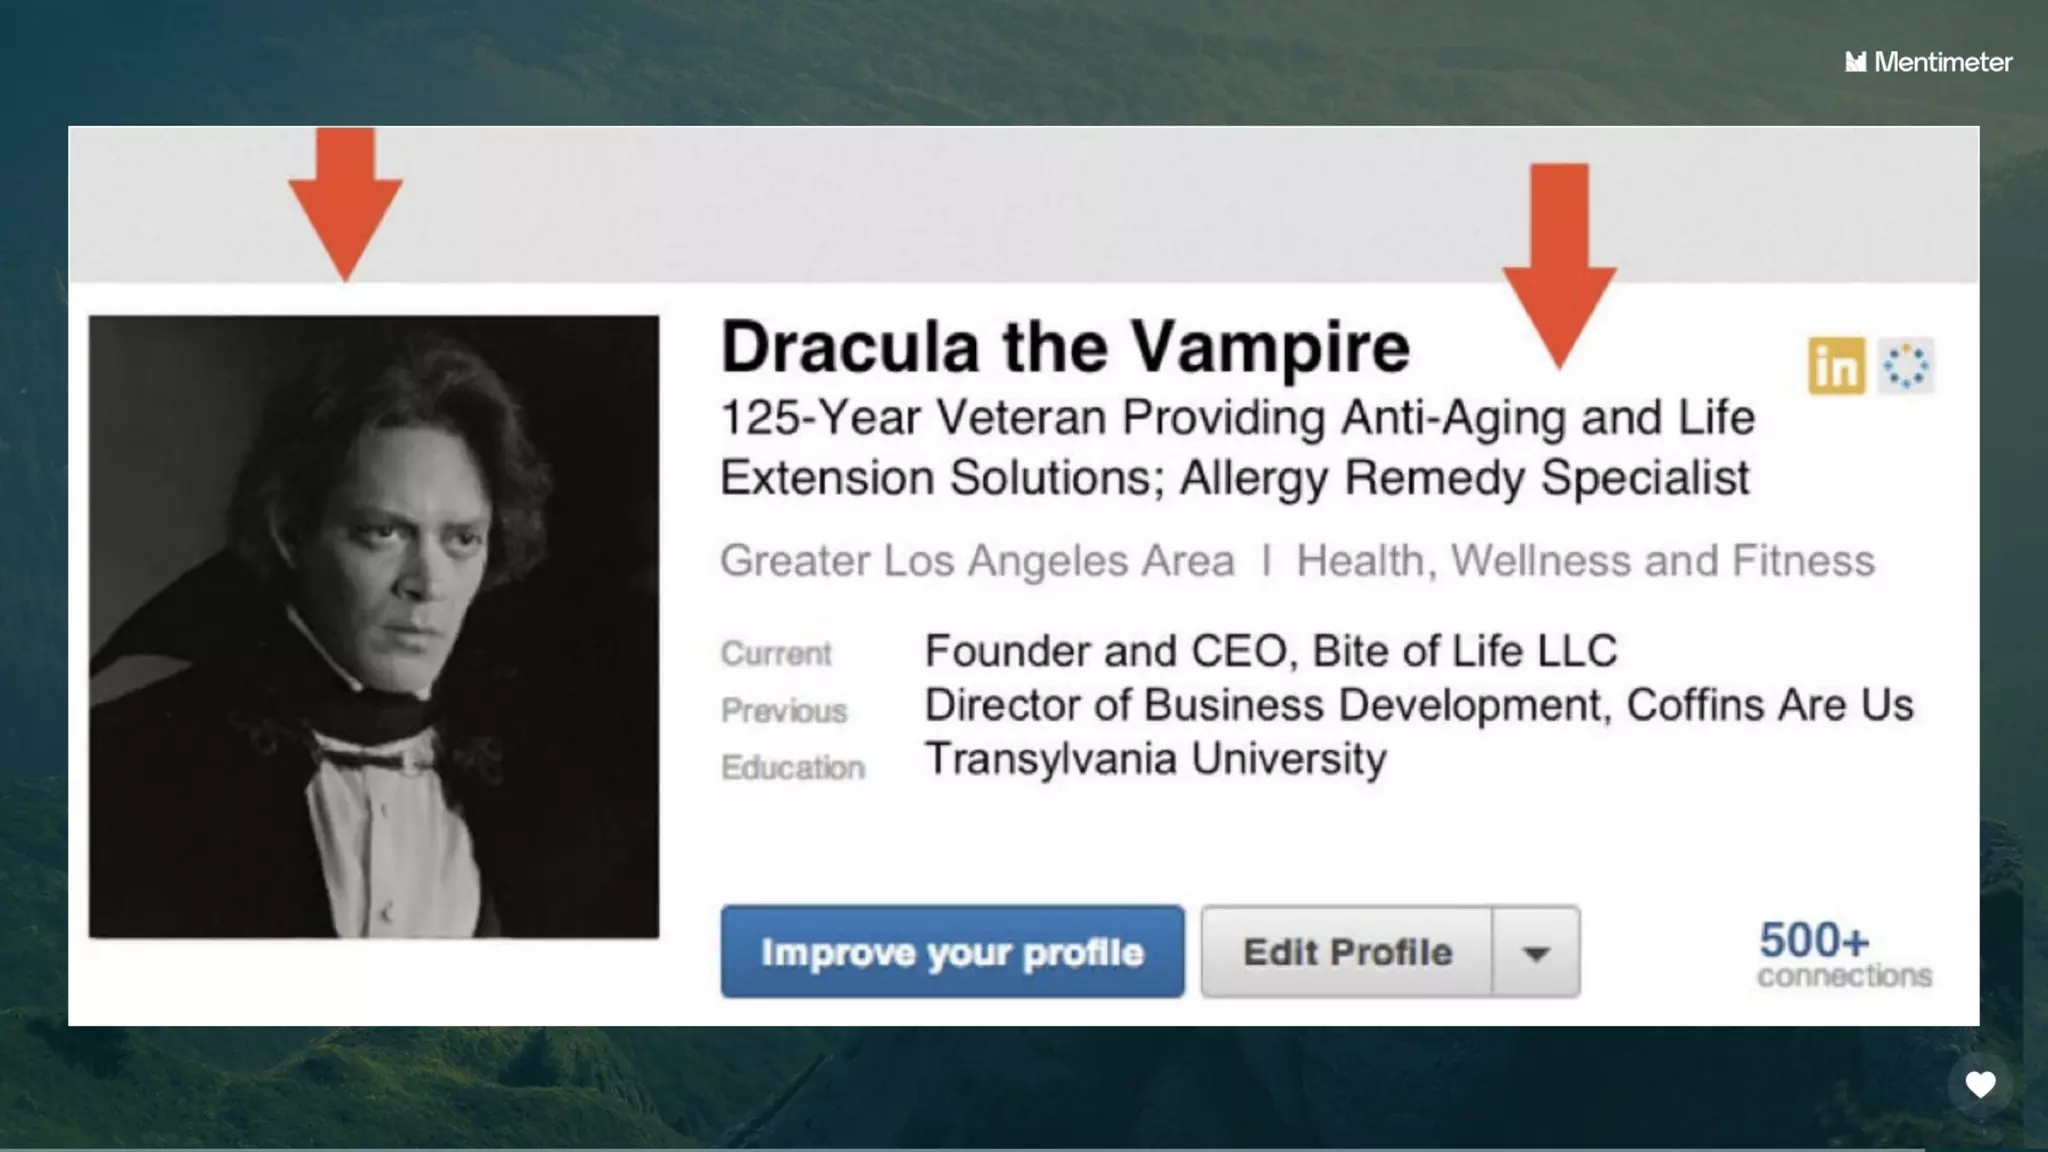The height and width of the screenshot is (1152, 2048).
Task: Open Founder and CEO, Bite of Life LLC
Action: [1270, 651]
